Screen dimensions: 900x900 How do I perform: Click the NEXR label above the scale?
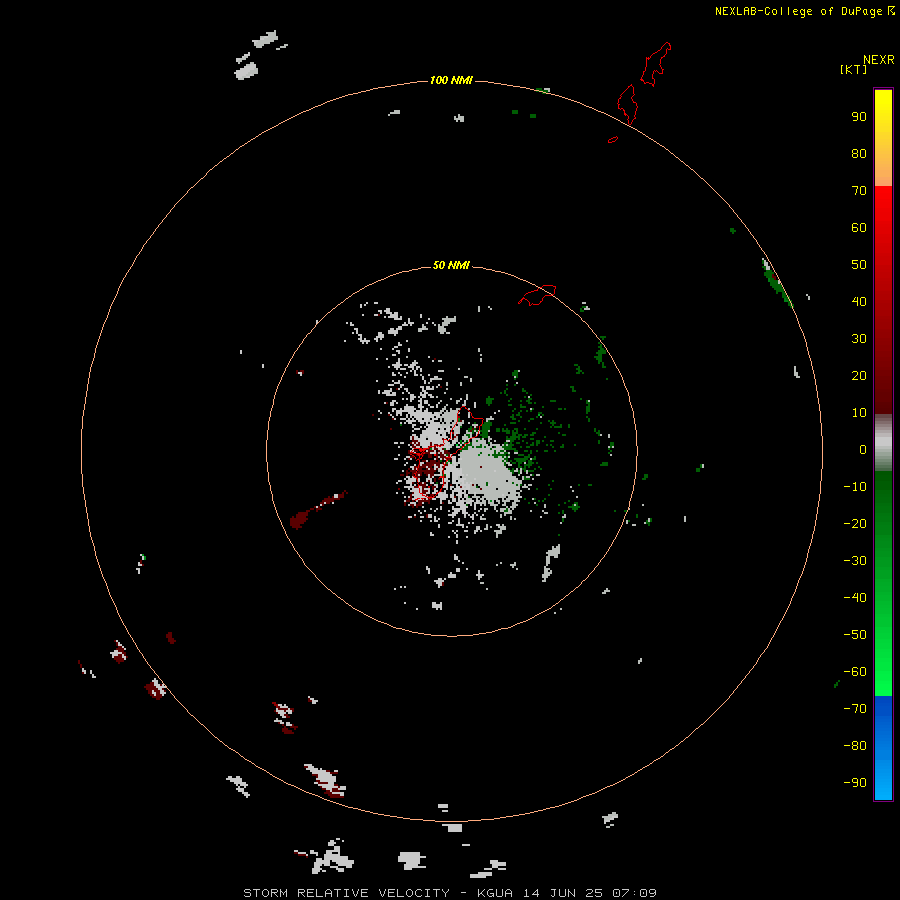click(x=879, y=59)
